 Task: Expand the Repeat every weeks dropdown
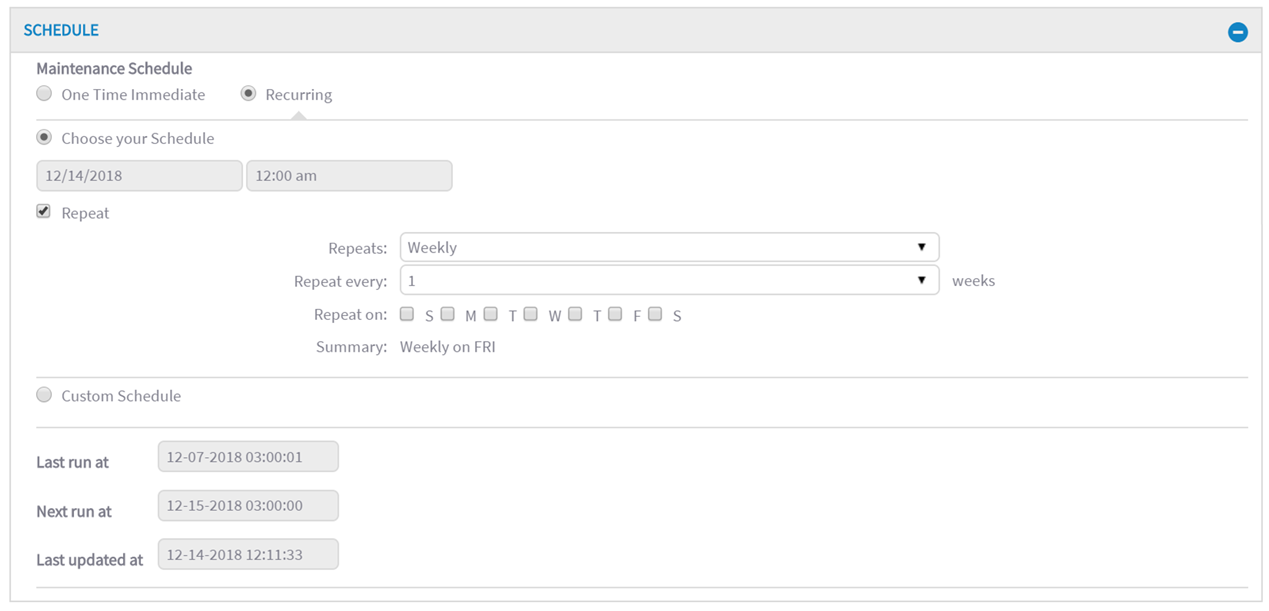(x=669, y=280)
